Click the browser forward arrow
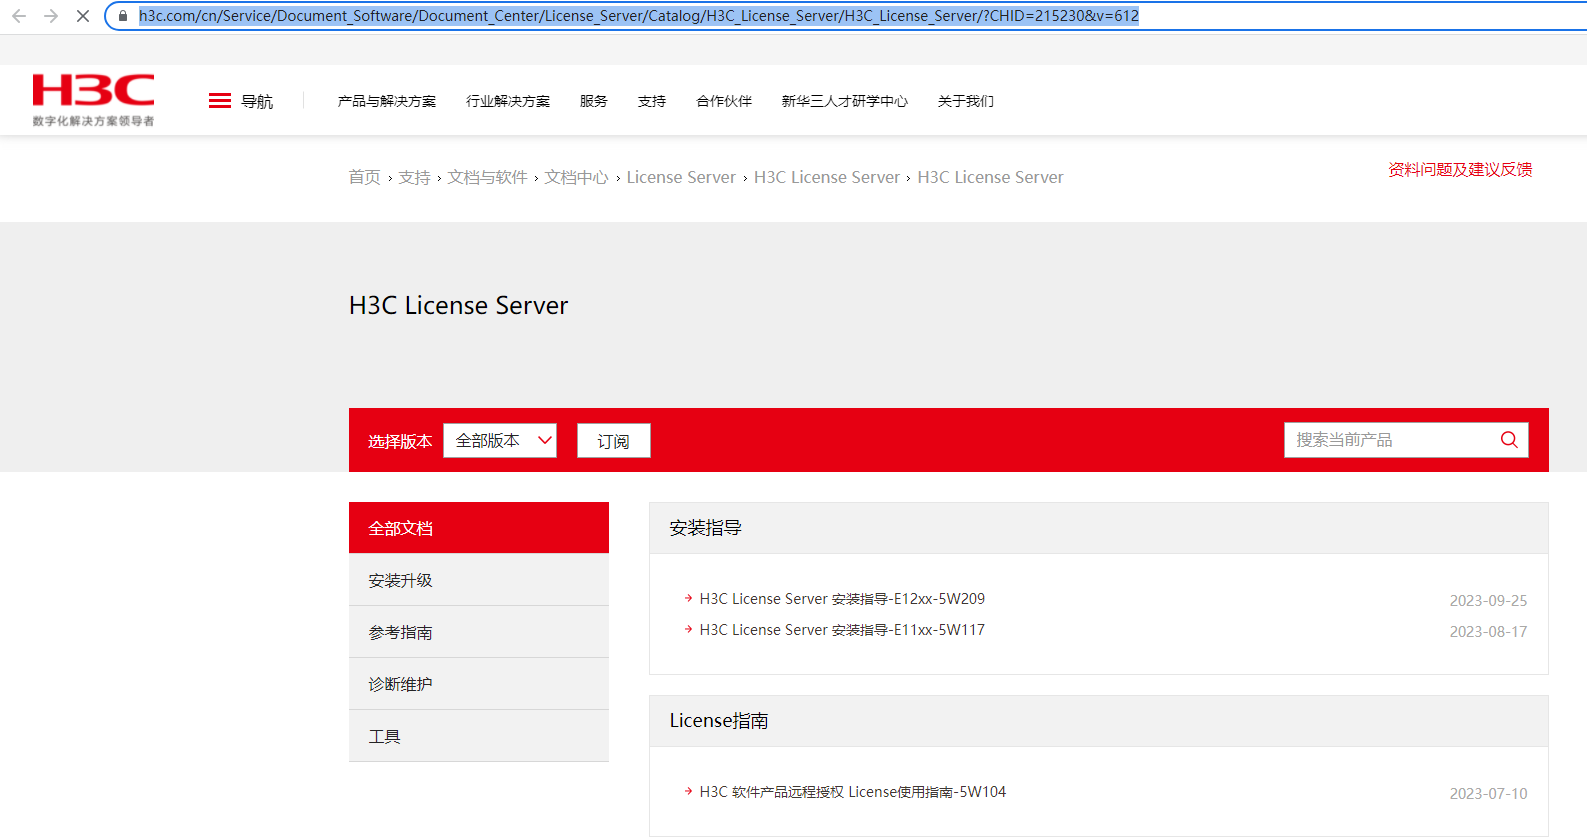Viewport: 1587px width, 838px height. pyautogui.click(x=51, y=16)
